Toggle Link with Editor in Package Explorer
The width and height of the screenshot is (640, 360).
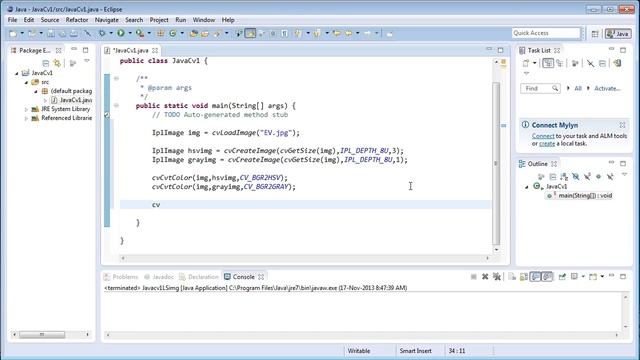click(x=57, y=63)
